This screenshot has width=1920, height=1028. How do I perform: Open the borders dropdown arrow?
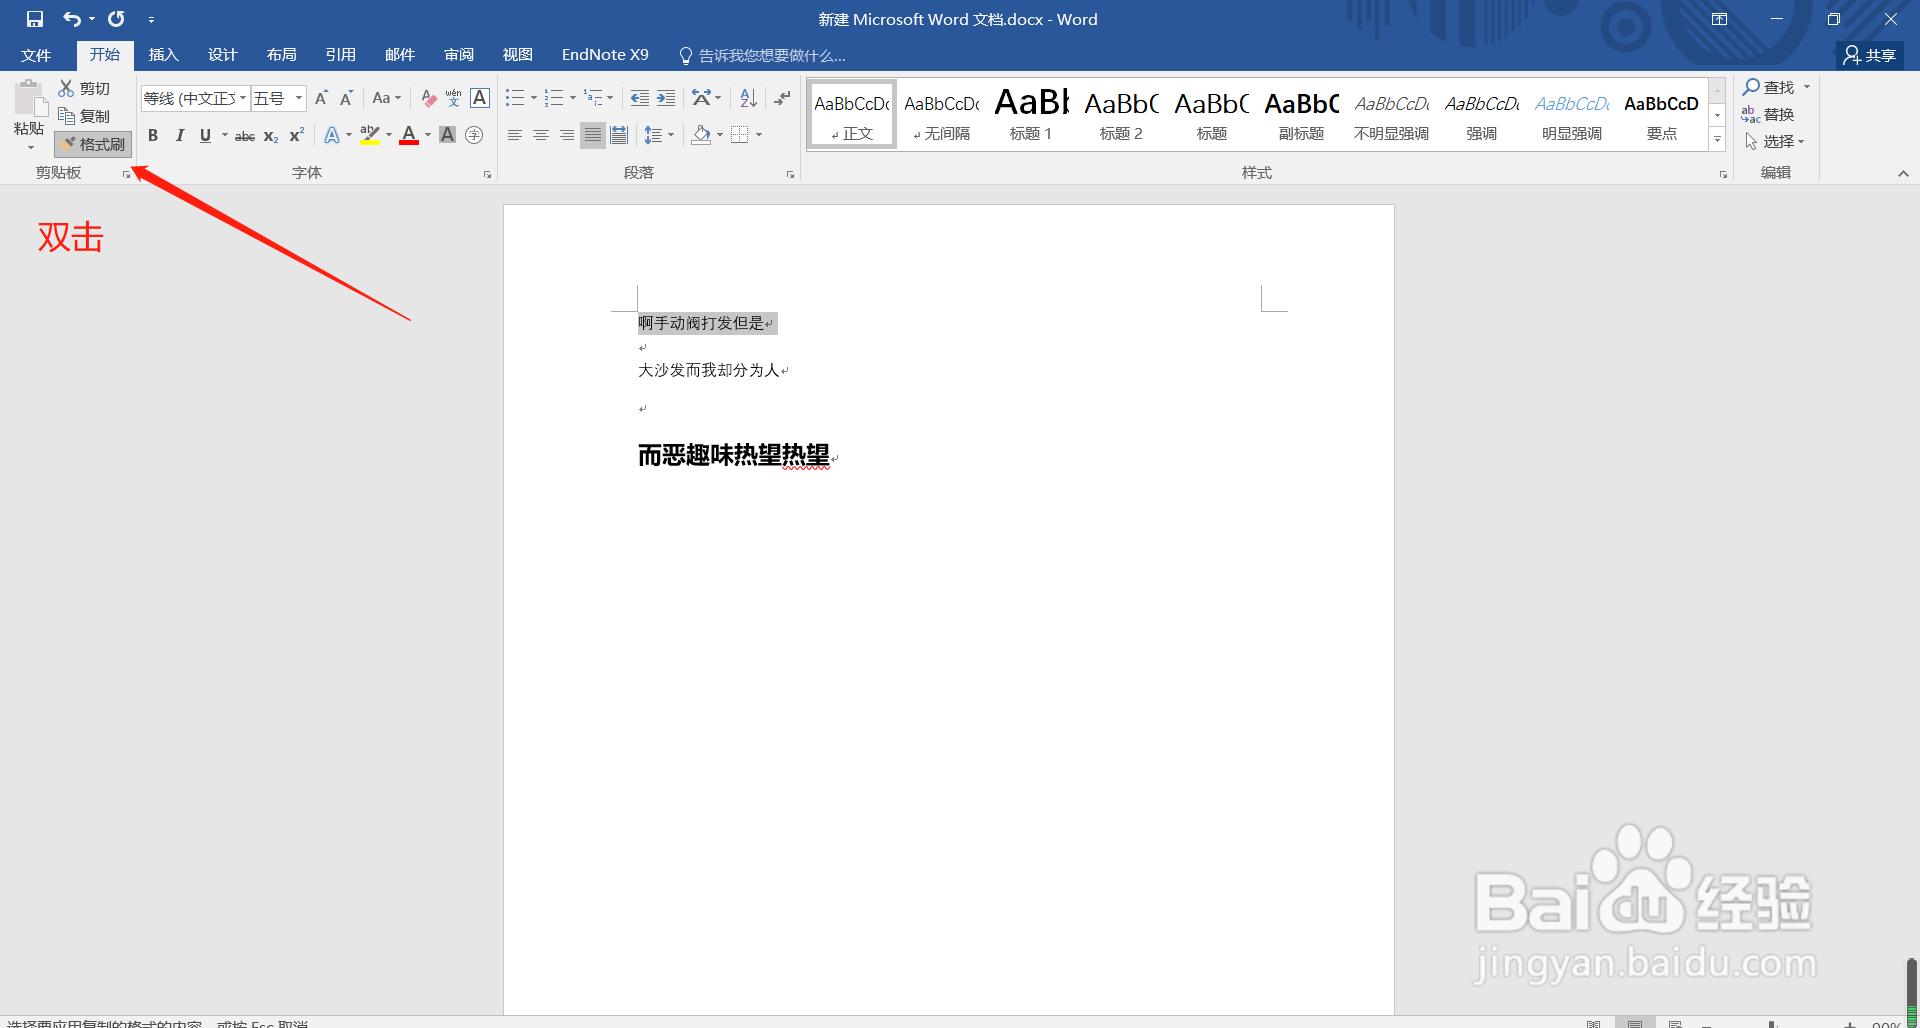(x=759, y=135)
